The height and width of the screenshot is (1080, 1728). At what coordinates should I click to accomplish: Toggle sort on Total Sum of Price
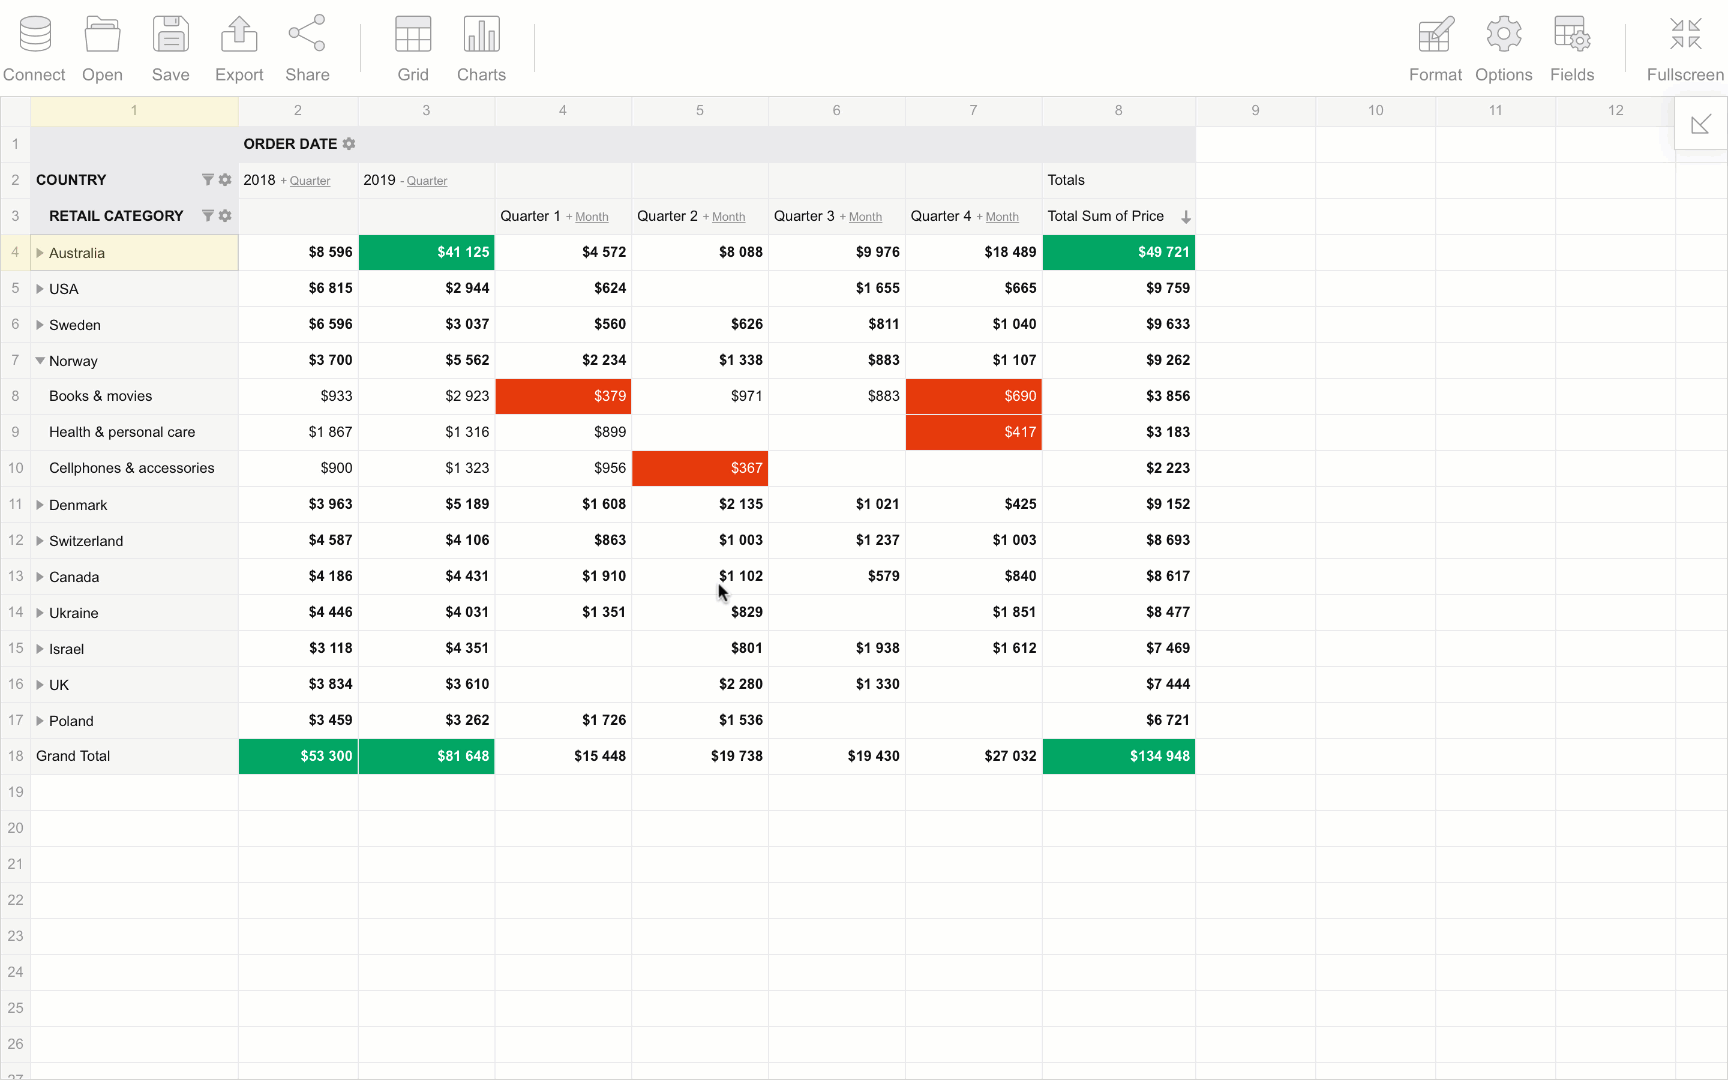(x=1185, y=217)
